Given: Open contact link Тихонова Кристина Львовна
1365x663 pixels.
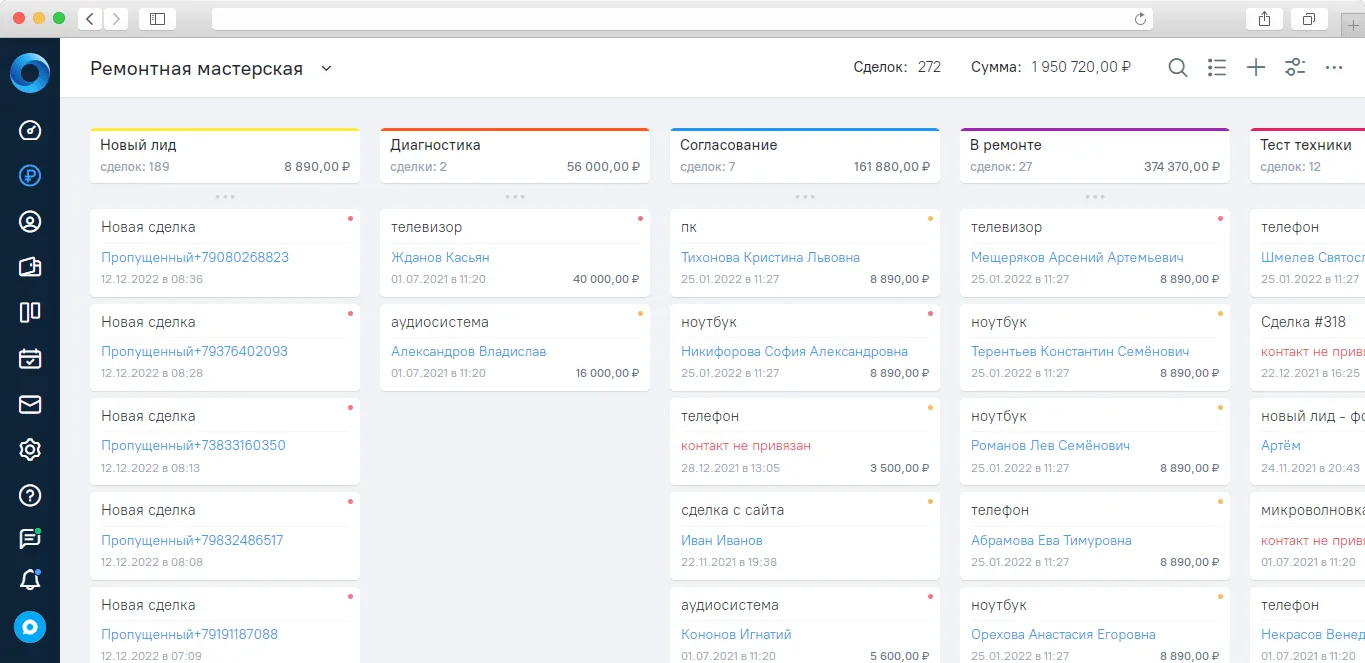Looking at the screenshot, I should point(770,257).
